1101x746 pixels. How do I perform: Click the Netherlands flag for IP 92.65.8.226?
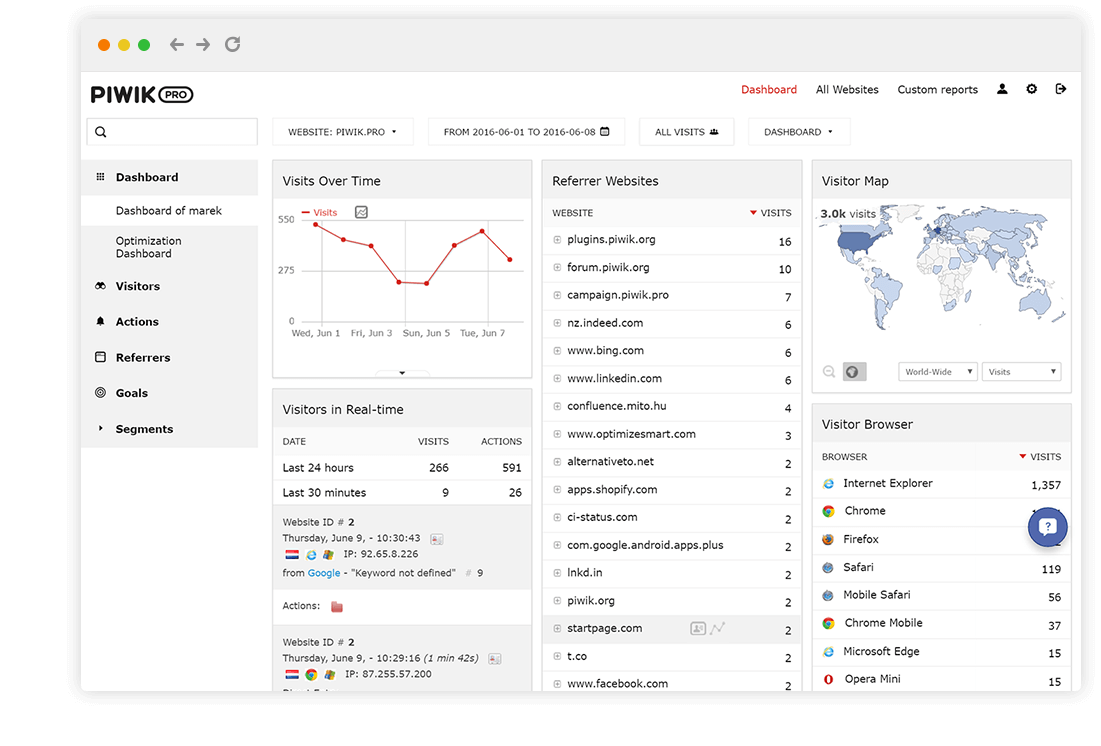pyautogui.click(x=292, y=555)
